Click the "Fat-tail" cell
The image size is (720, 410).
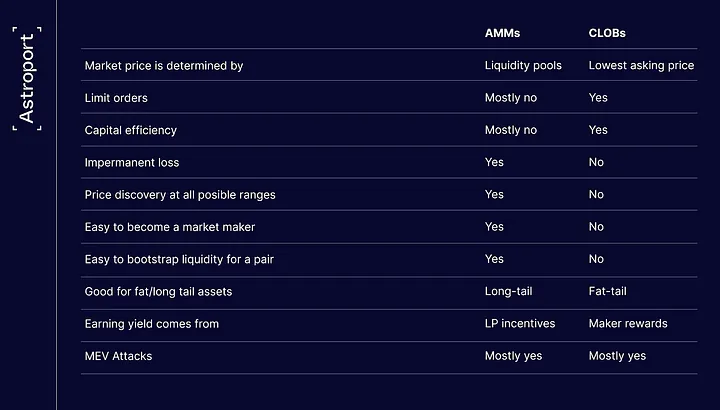pyautogui.click(x=609, y=292)
